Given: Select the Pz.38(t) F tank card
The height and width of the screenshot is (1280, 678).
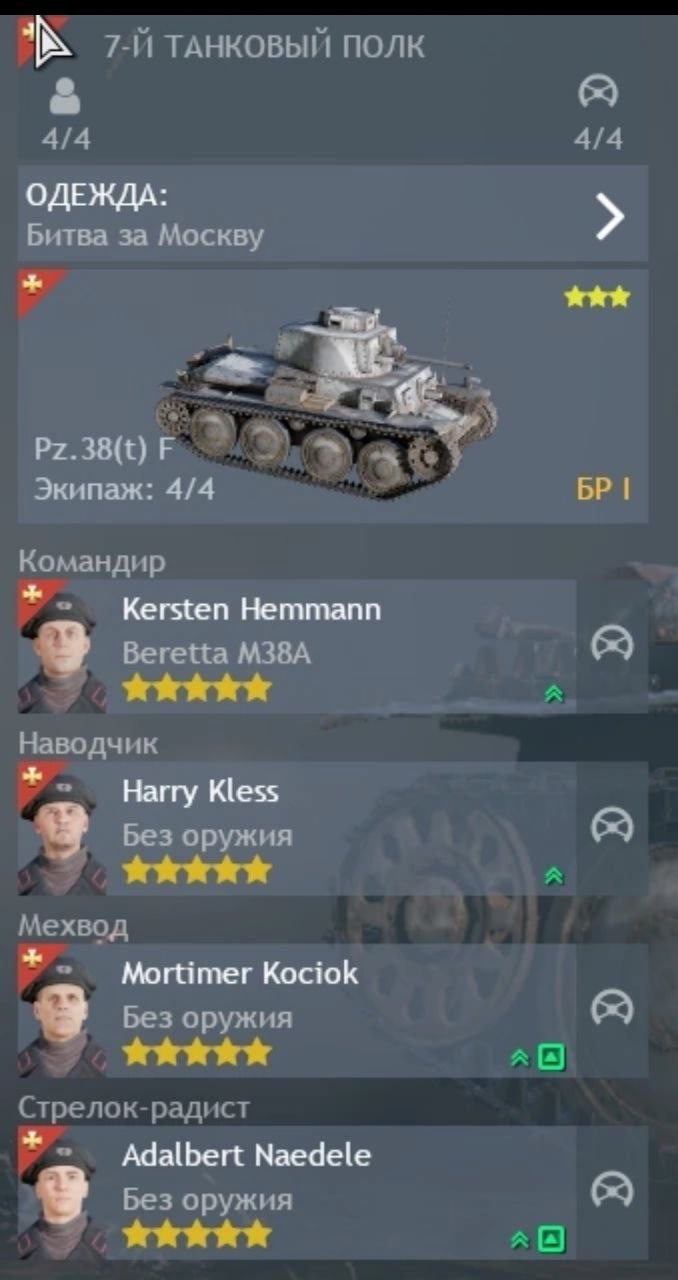Looking at the screenshot, I should 332,395.
